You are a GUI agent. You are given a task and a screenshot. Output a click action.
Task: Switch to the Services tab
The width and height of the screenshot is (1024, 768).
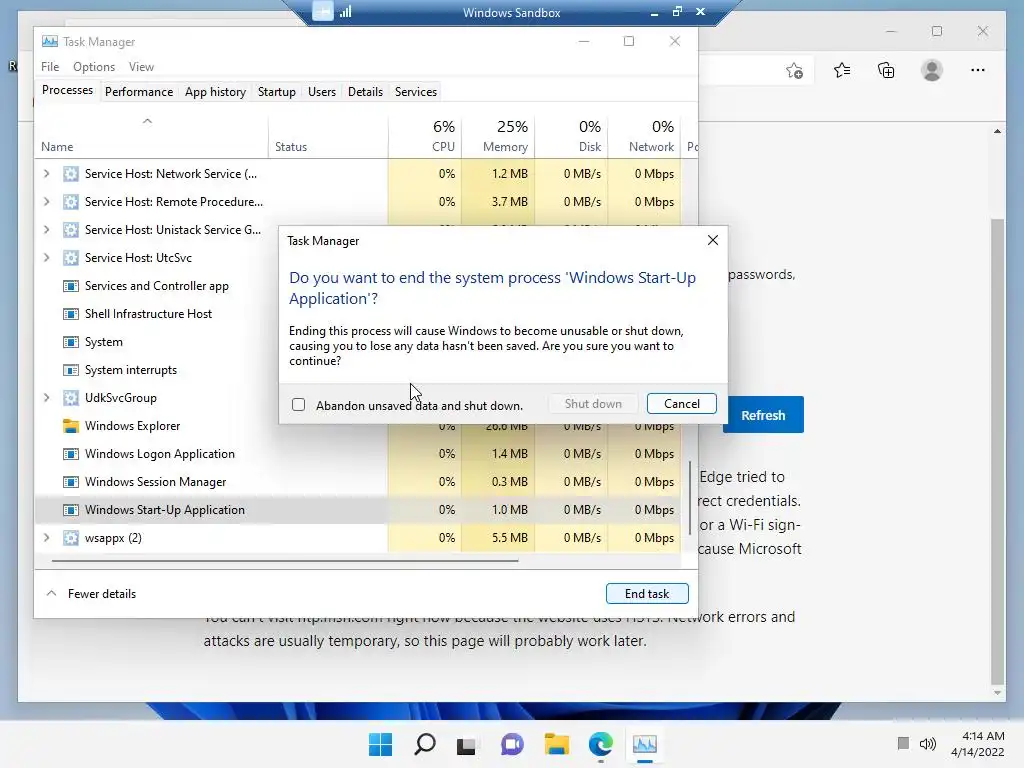(415, 91)
